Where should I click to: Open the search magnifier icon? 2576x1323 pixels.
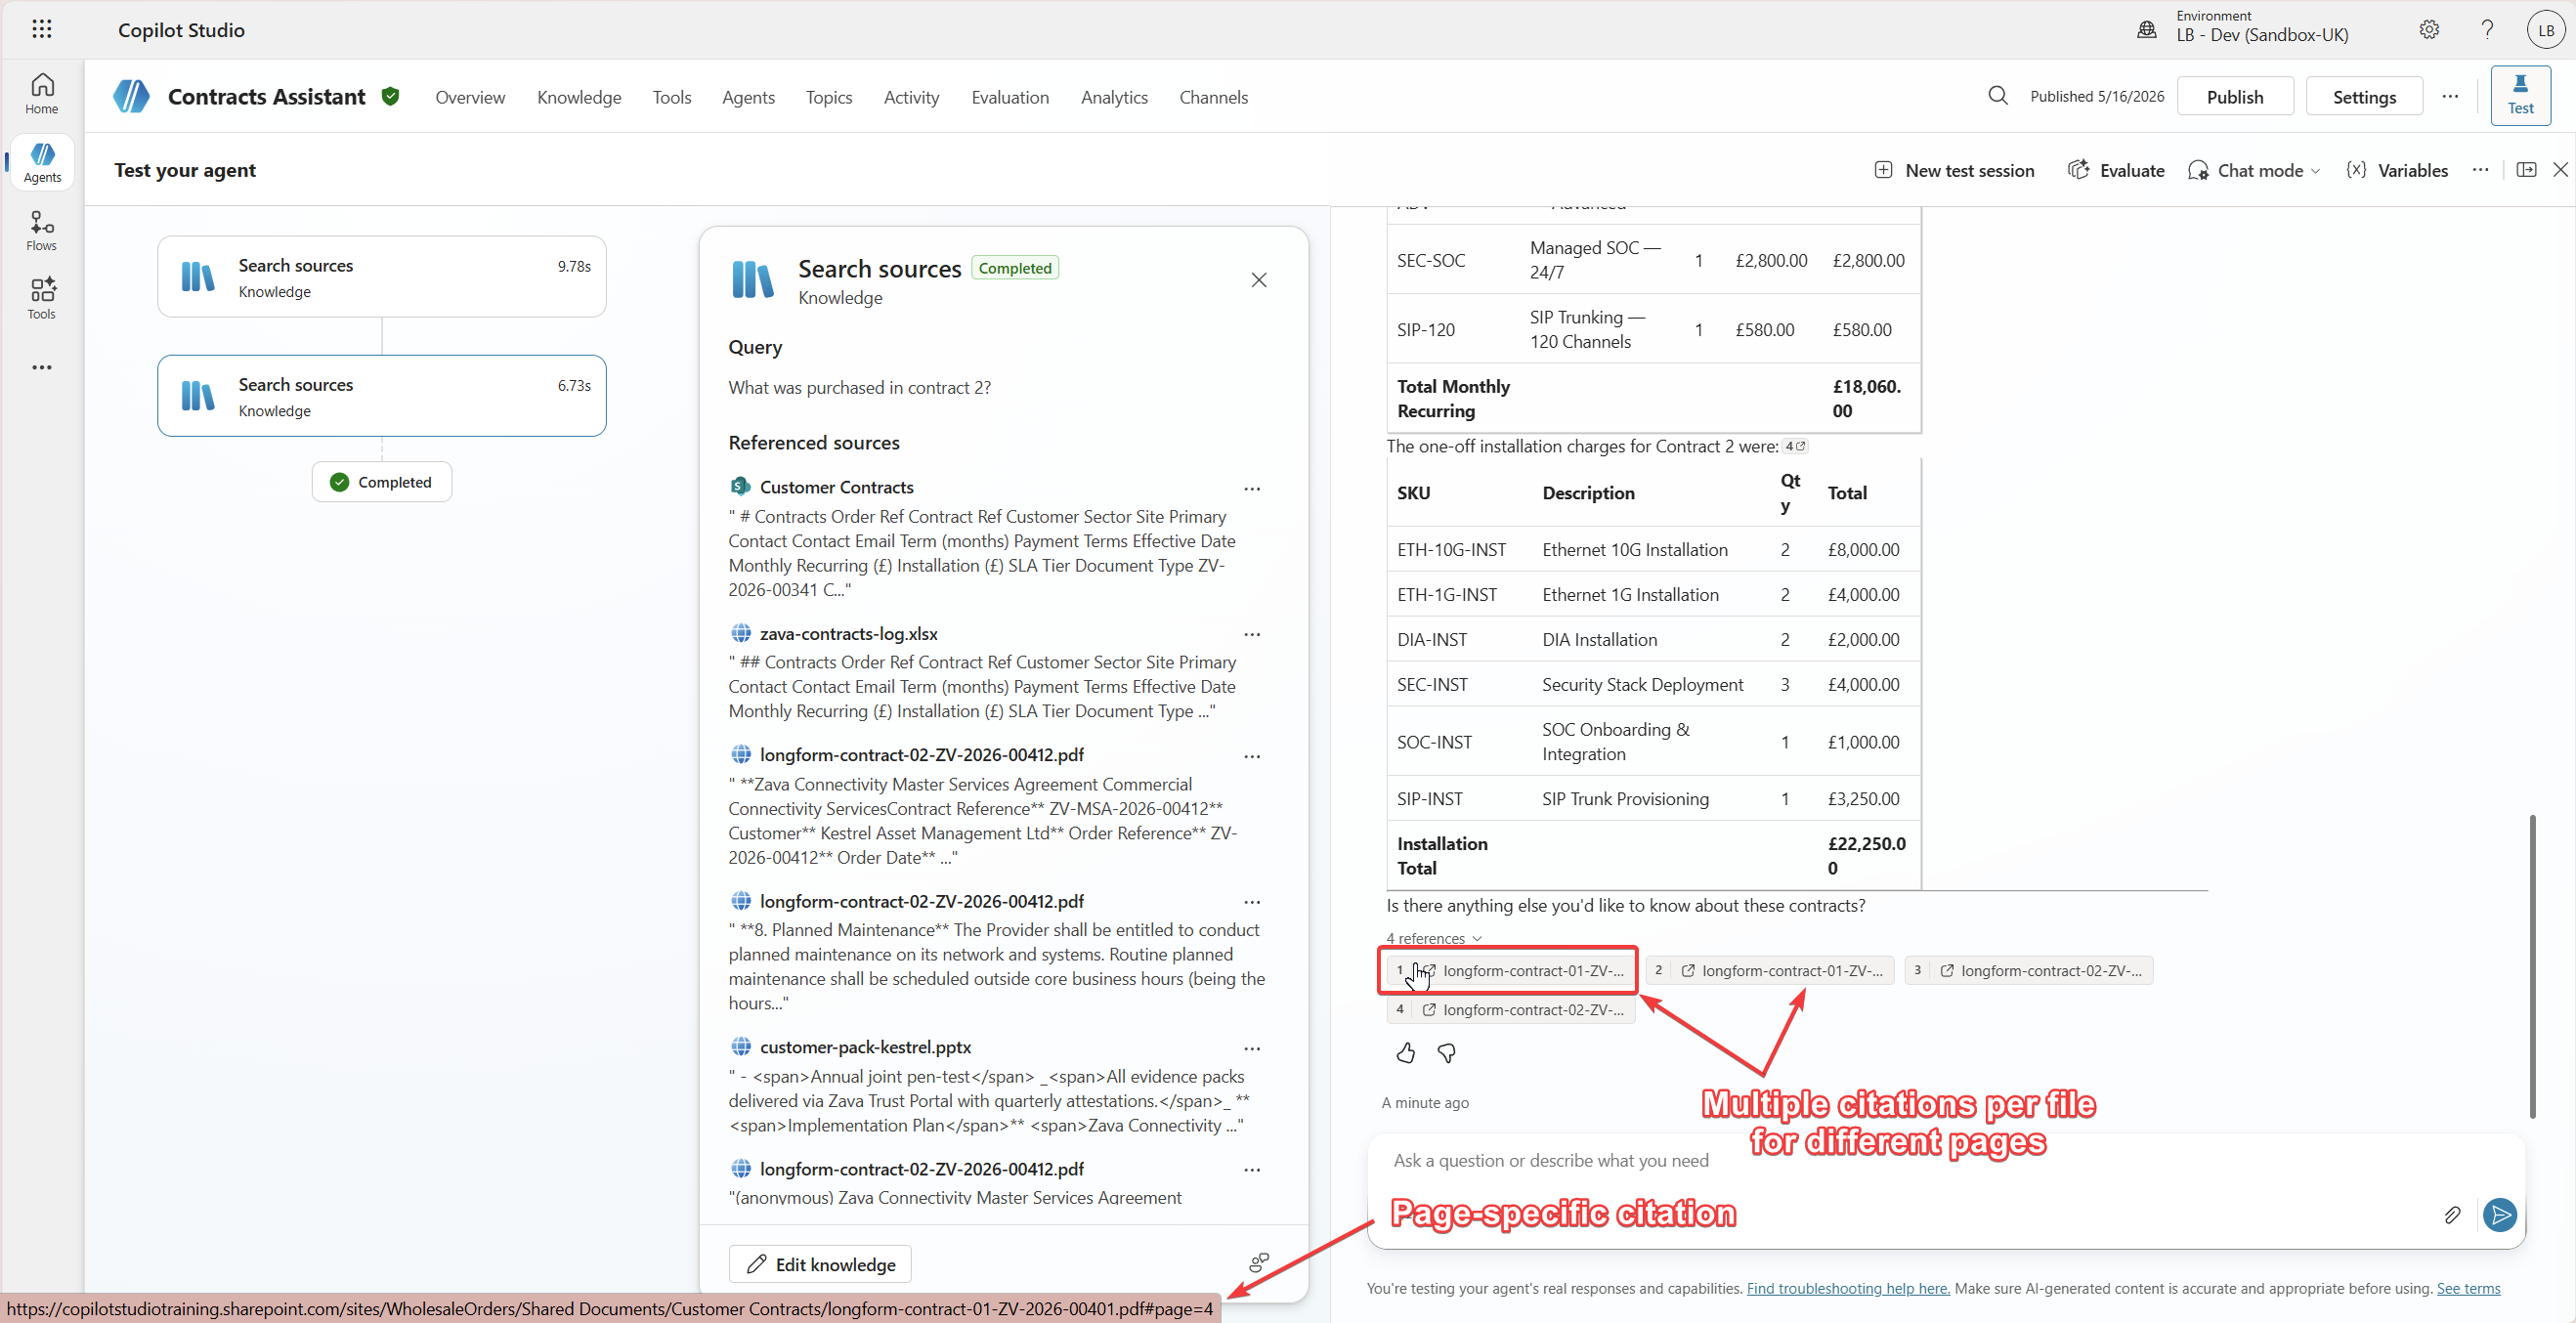pyautogui.click(x=1997, y=96)
